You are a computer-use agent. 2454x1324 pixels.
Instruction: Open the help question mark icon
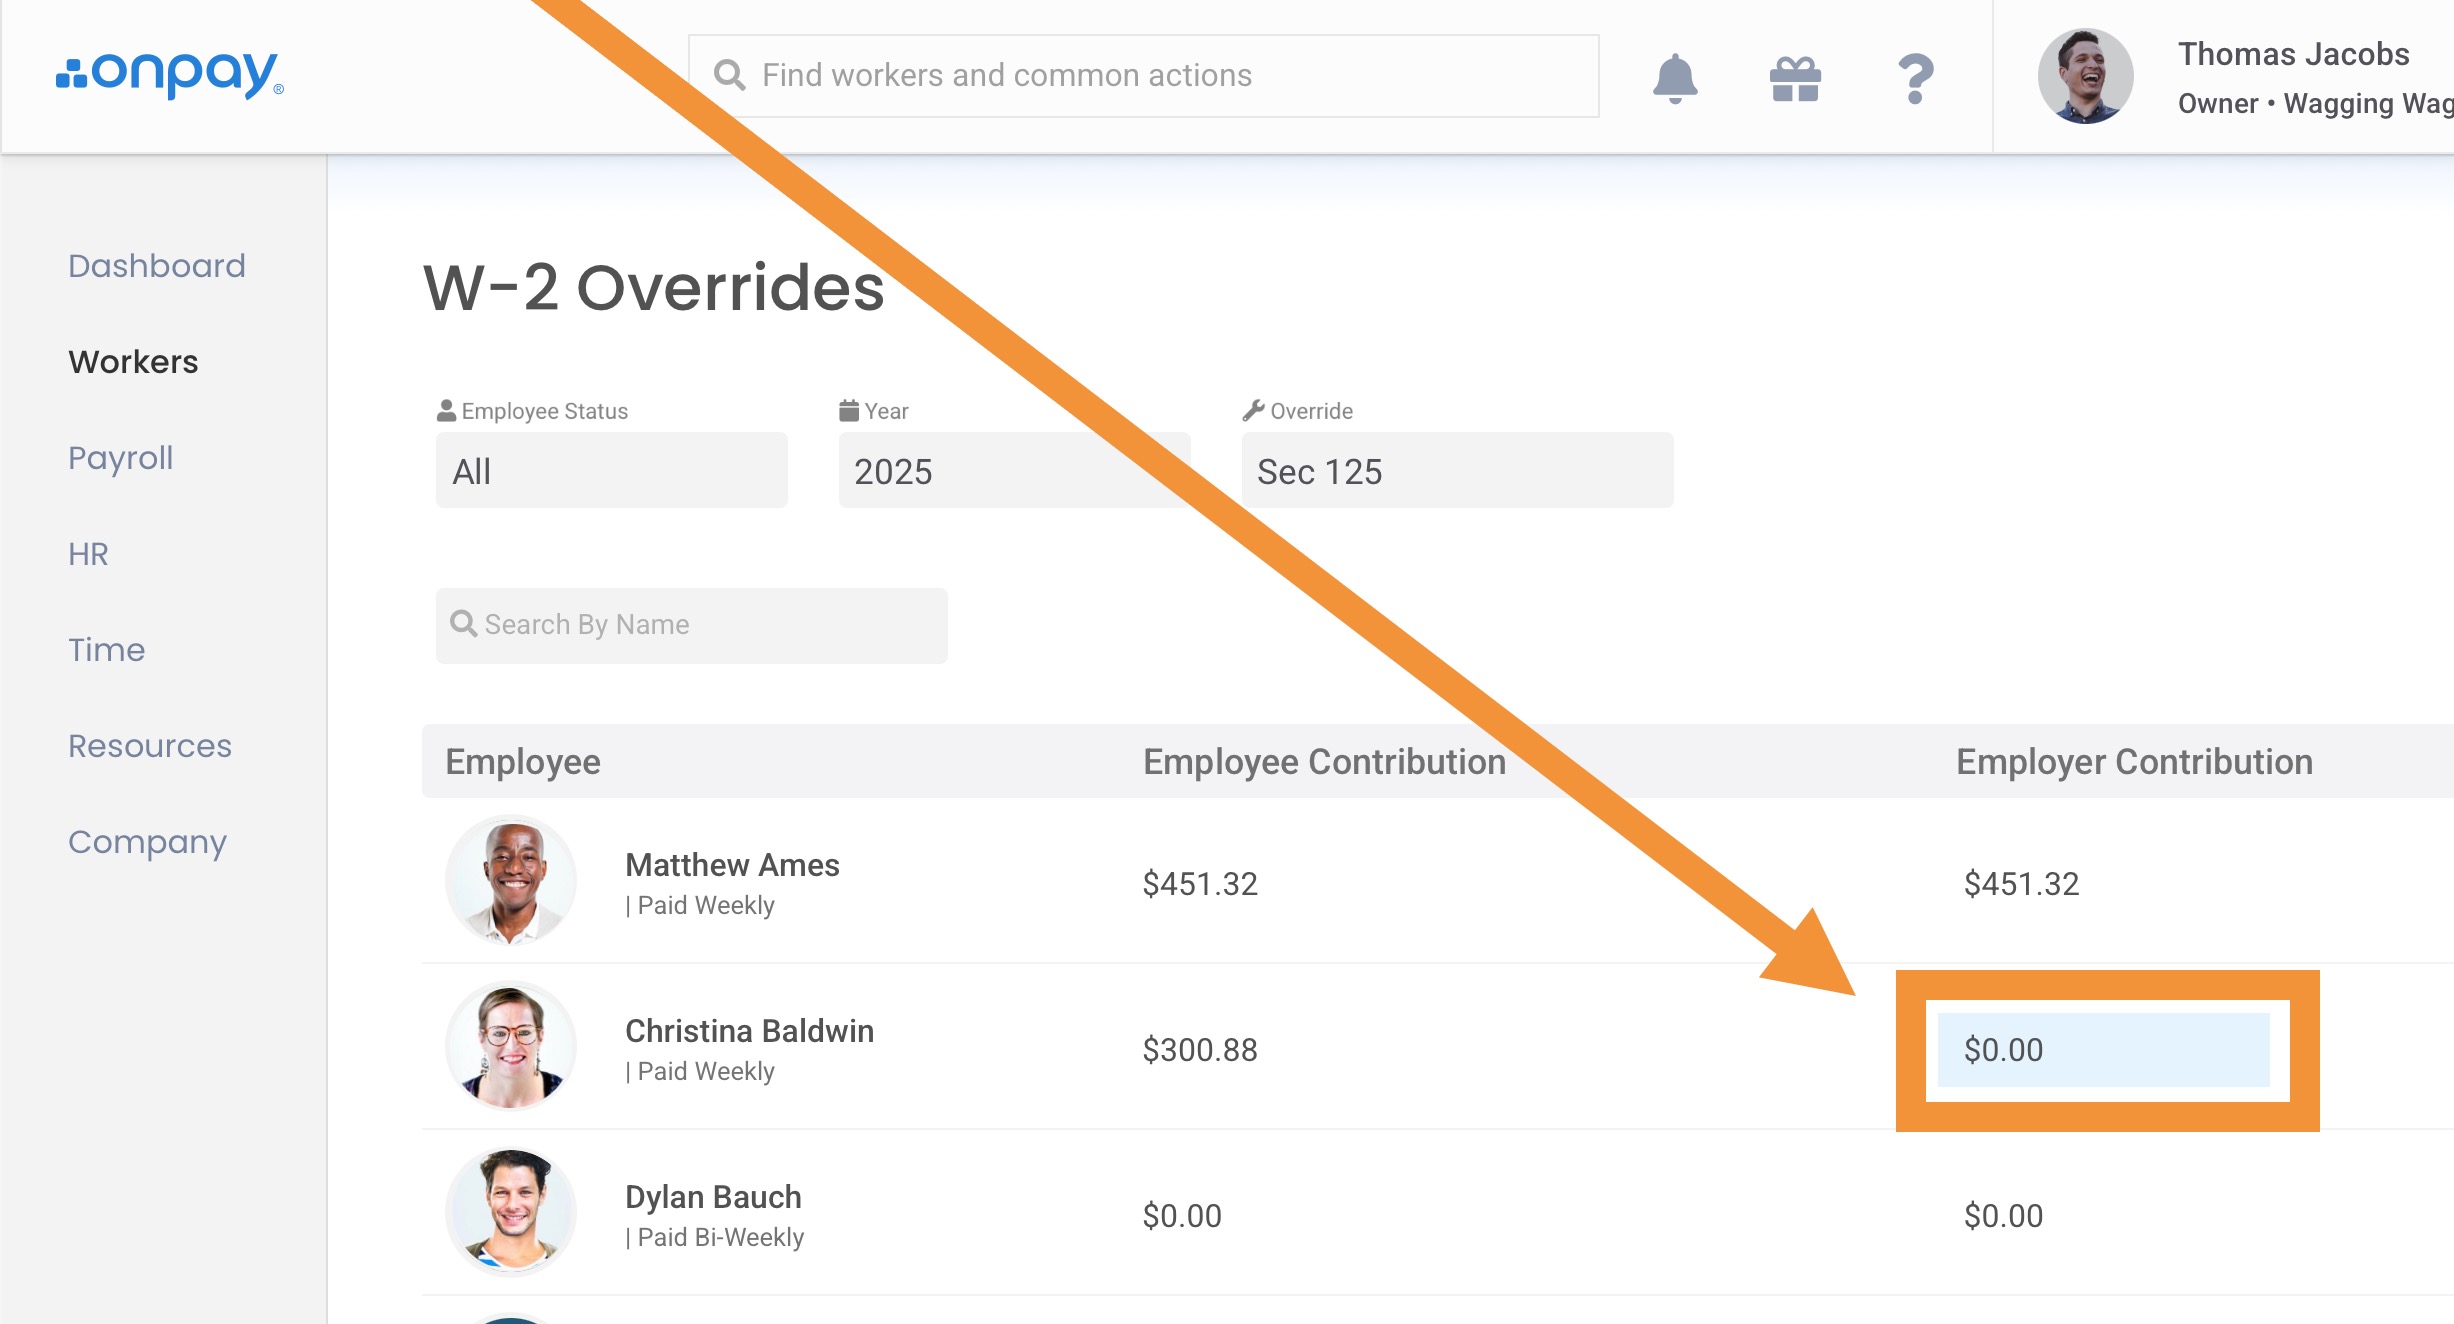coord(1915,78)
